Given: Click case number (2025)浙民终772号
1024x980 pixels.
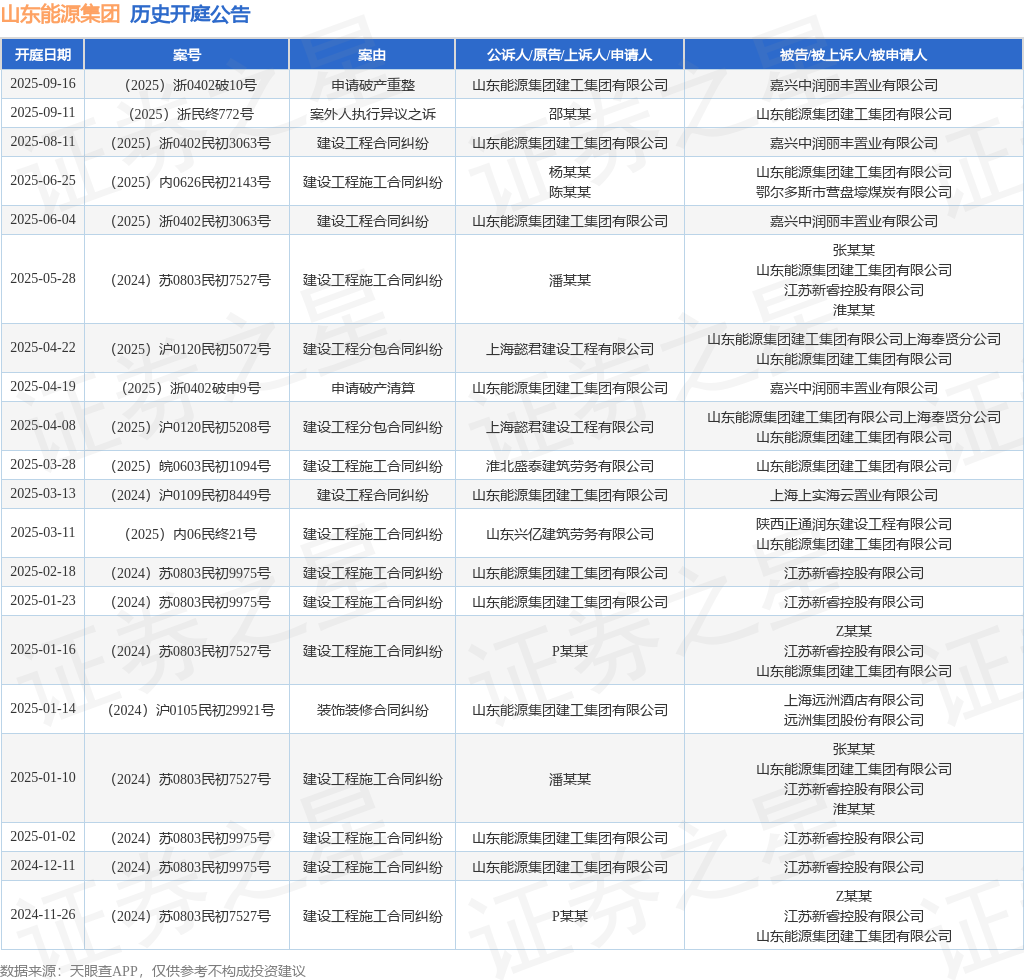Looking at the screenshot, I should (187, 114).
